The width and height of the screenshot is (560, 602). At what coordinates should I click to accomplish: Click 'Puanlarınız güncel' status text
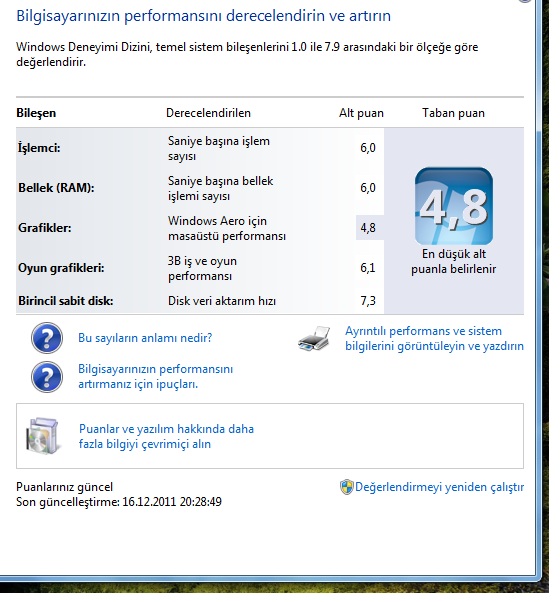tap(64, 487)
